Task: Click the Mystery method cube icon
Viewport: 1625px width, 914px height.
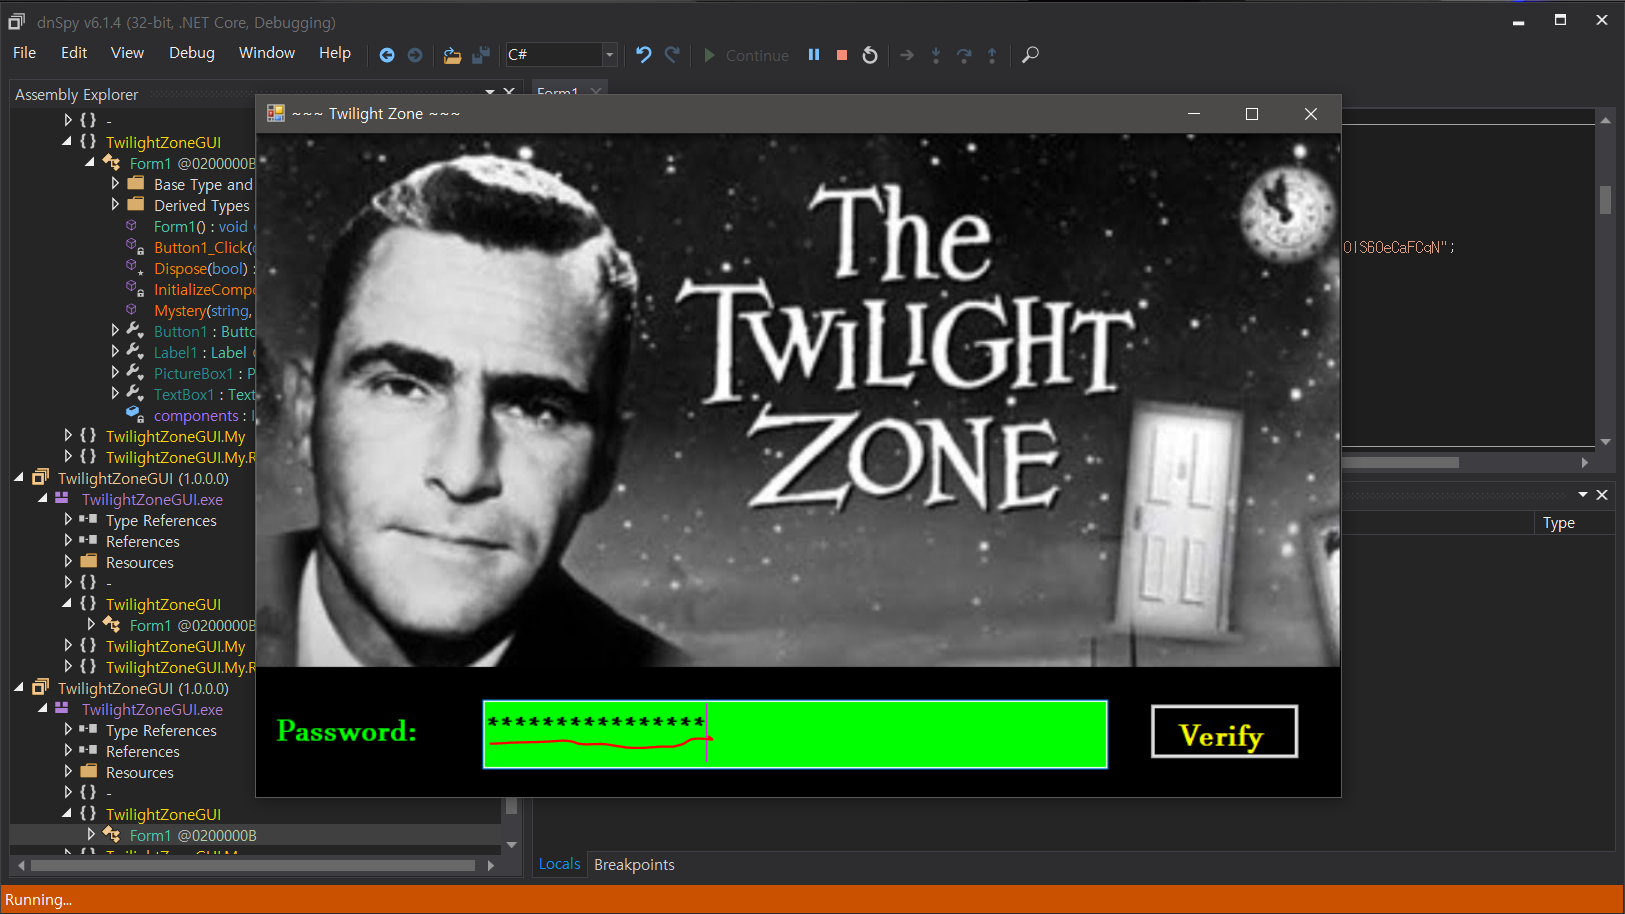Action: [132, 310]
